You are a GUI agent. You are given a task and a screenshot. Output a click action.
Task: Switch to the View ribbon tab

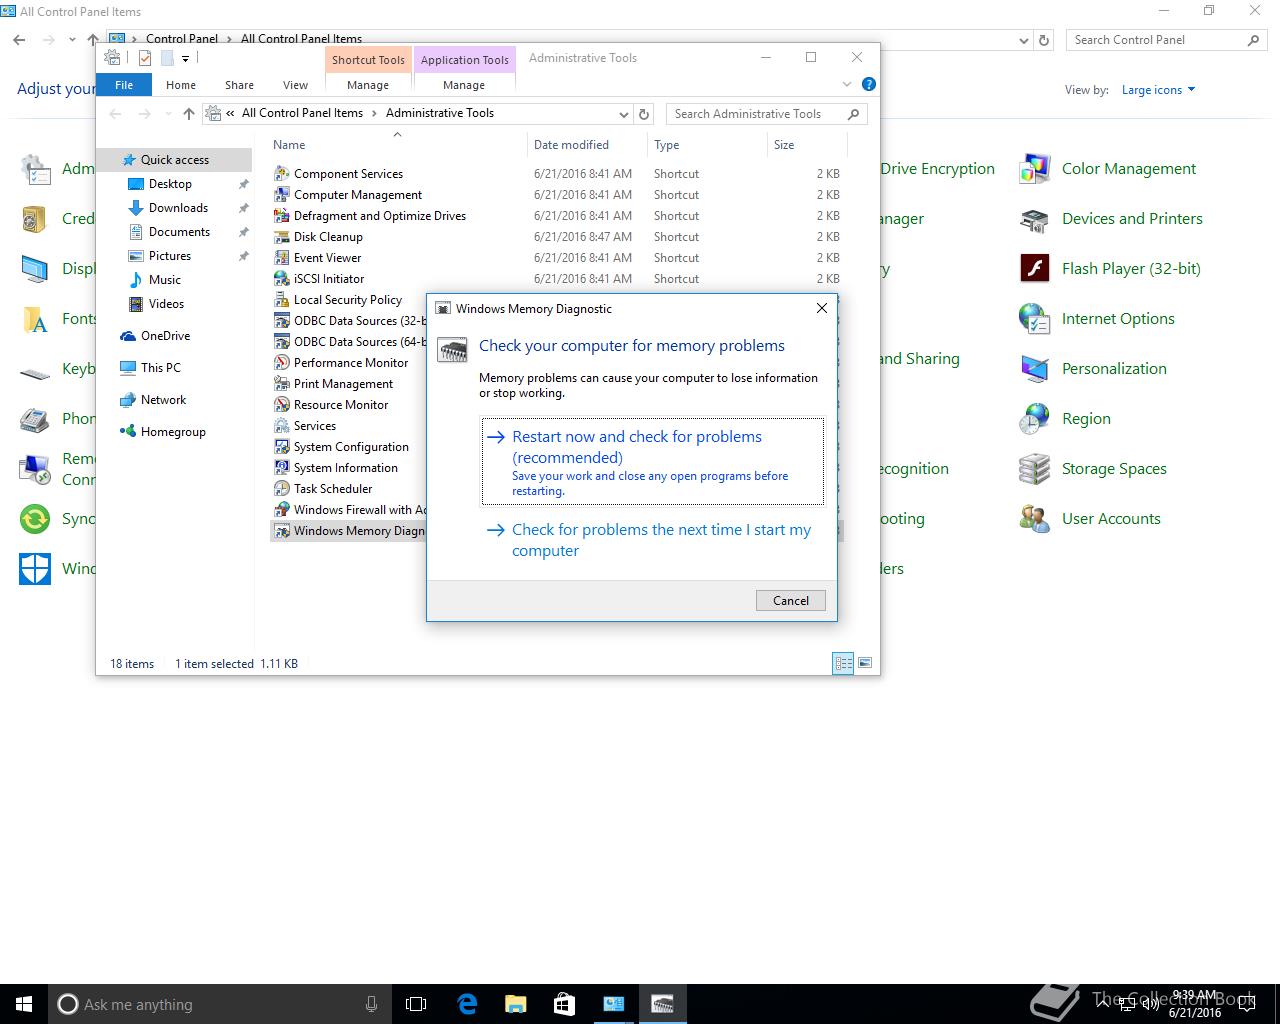pyautogui.click(x=295, y=85)
